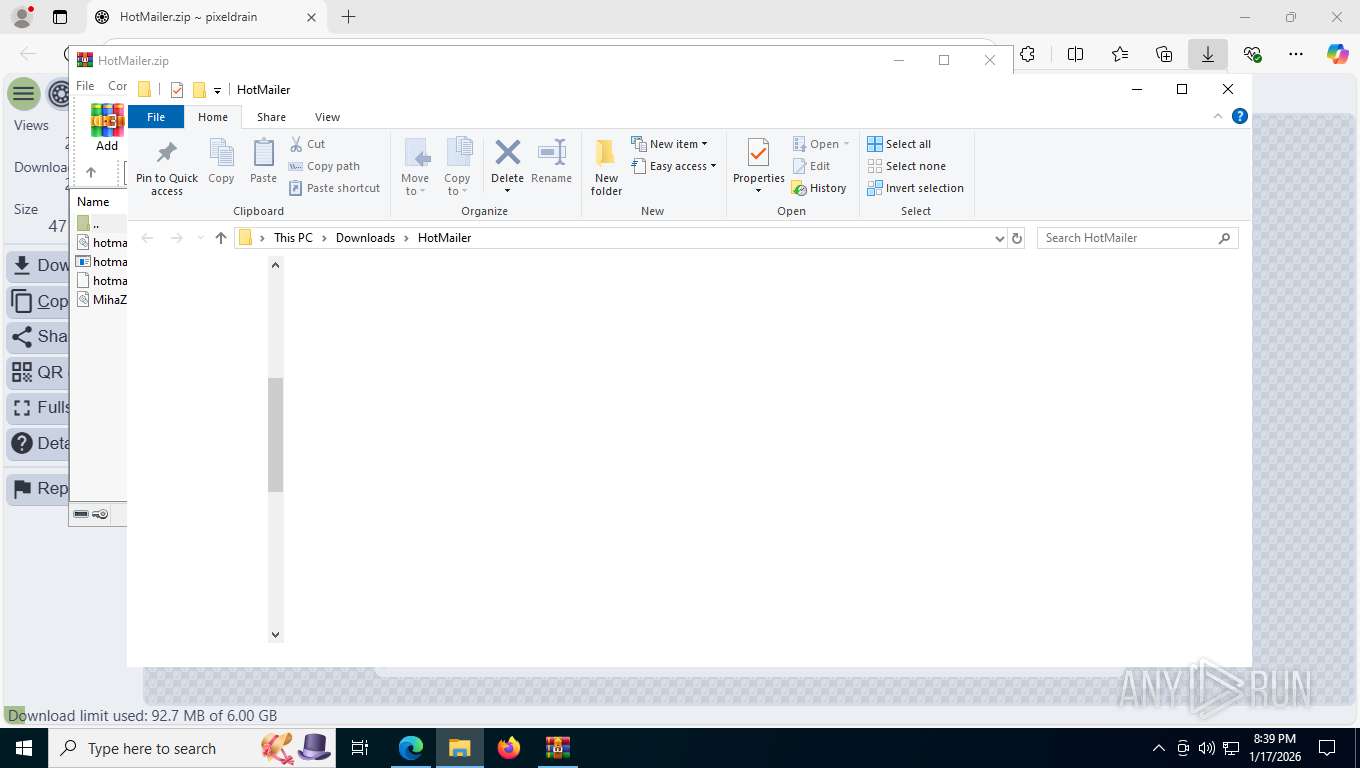Refresh the HotMailer folder view

point(1017,238)
